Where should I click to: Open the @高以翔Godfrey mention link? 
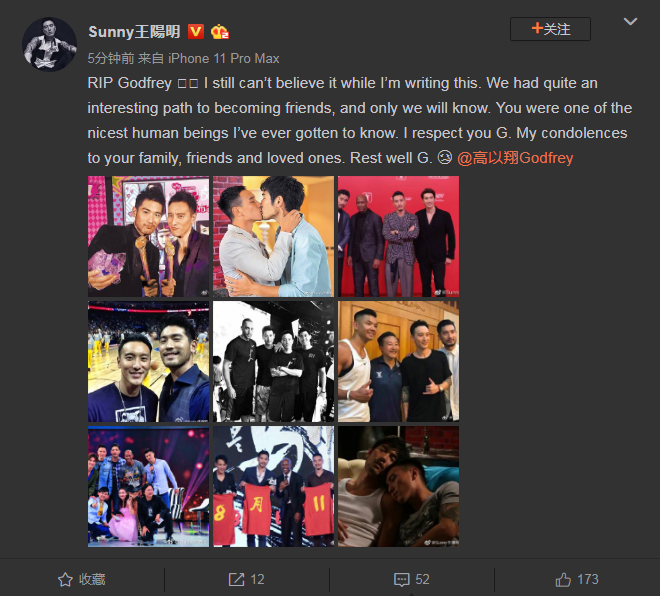click(515, 158)
